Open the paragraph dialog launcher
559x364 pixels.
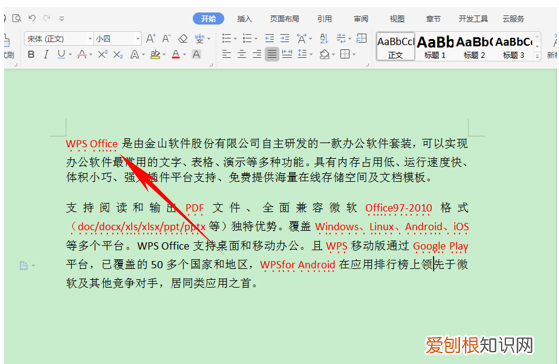tap(367, 65)
